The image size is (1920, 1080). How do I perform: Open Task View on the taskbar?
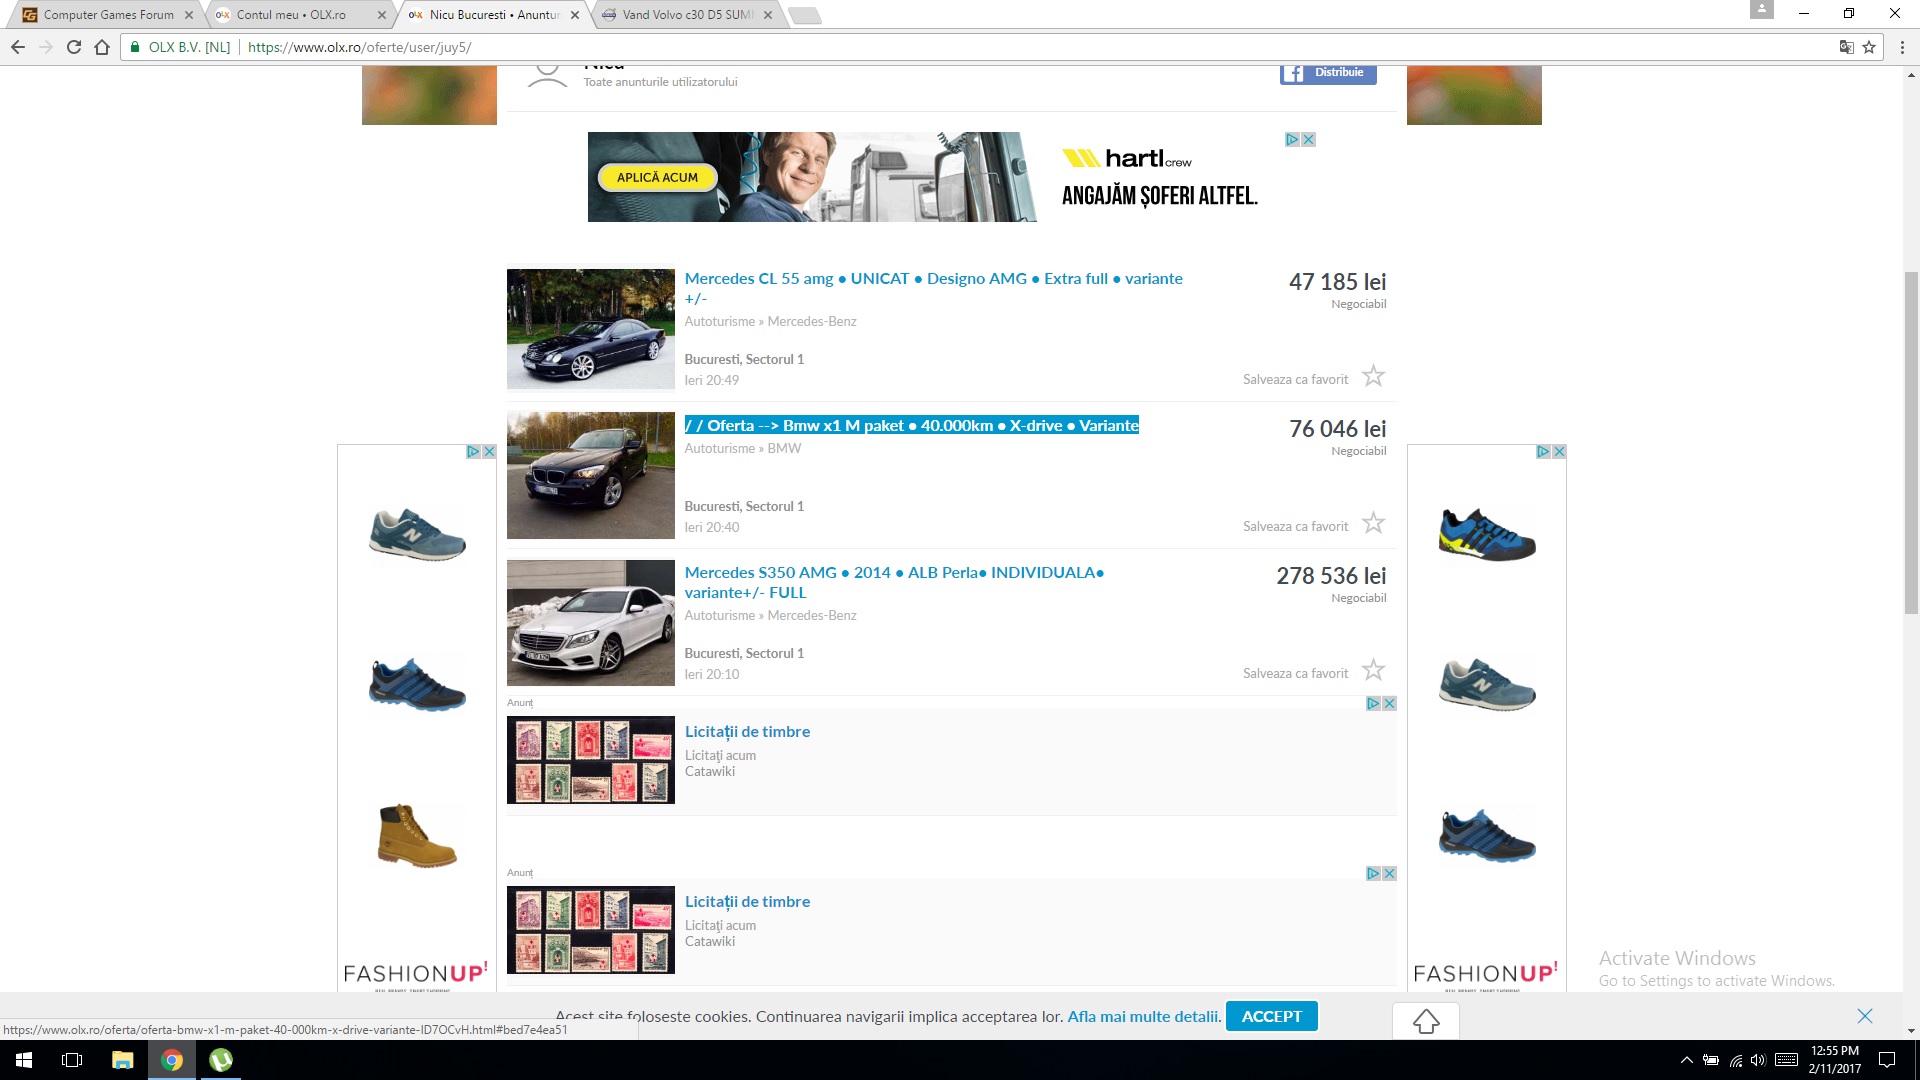72,1060
